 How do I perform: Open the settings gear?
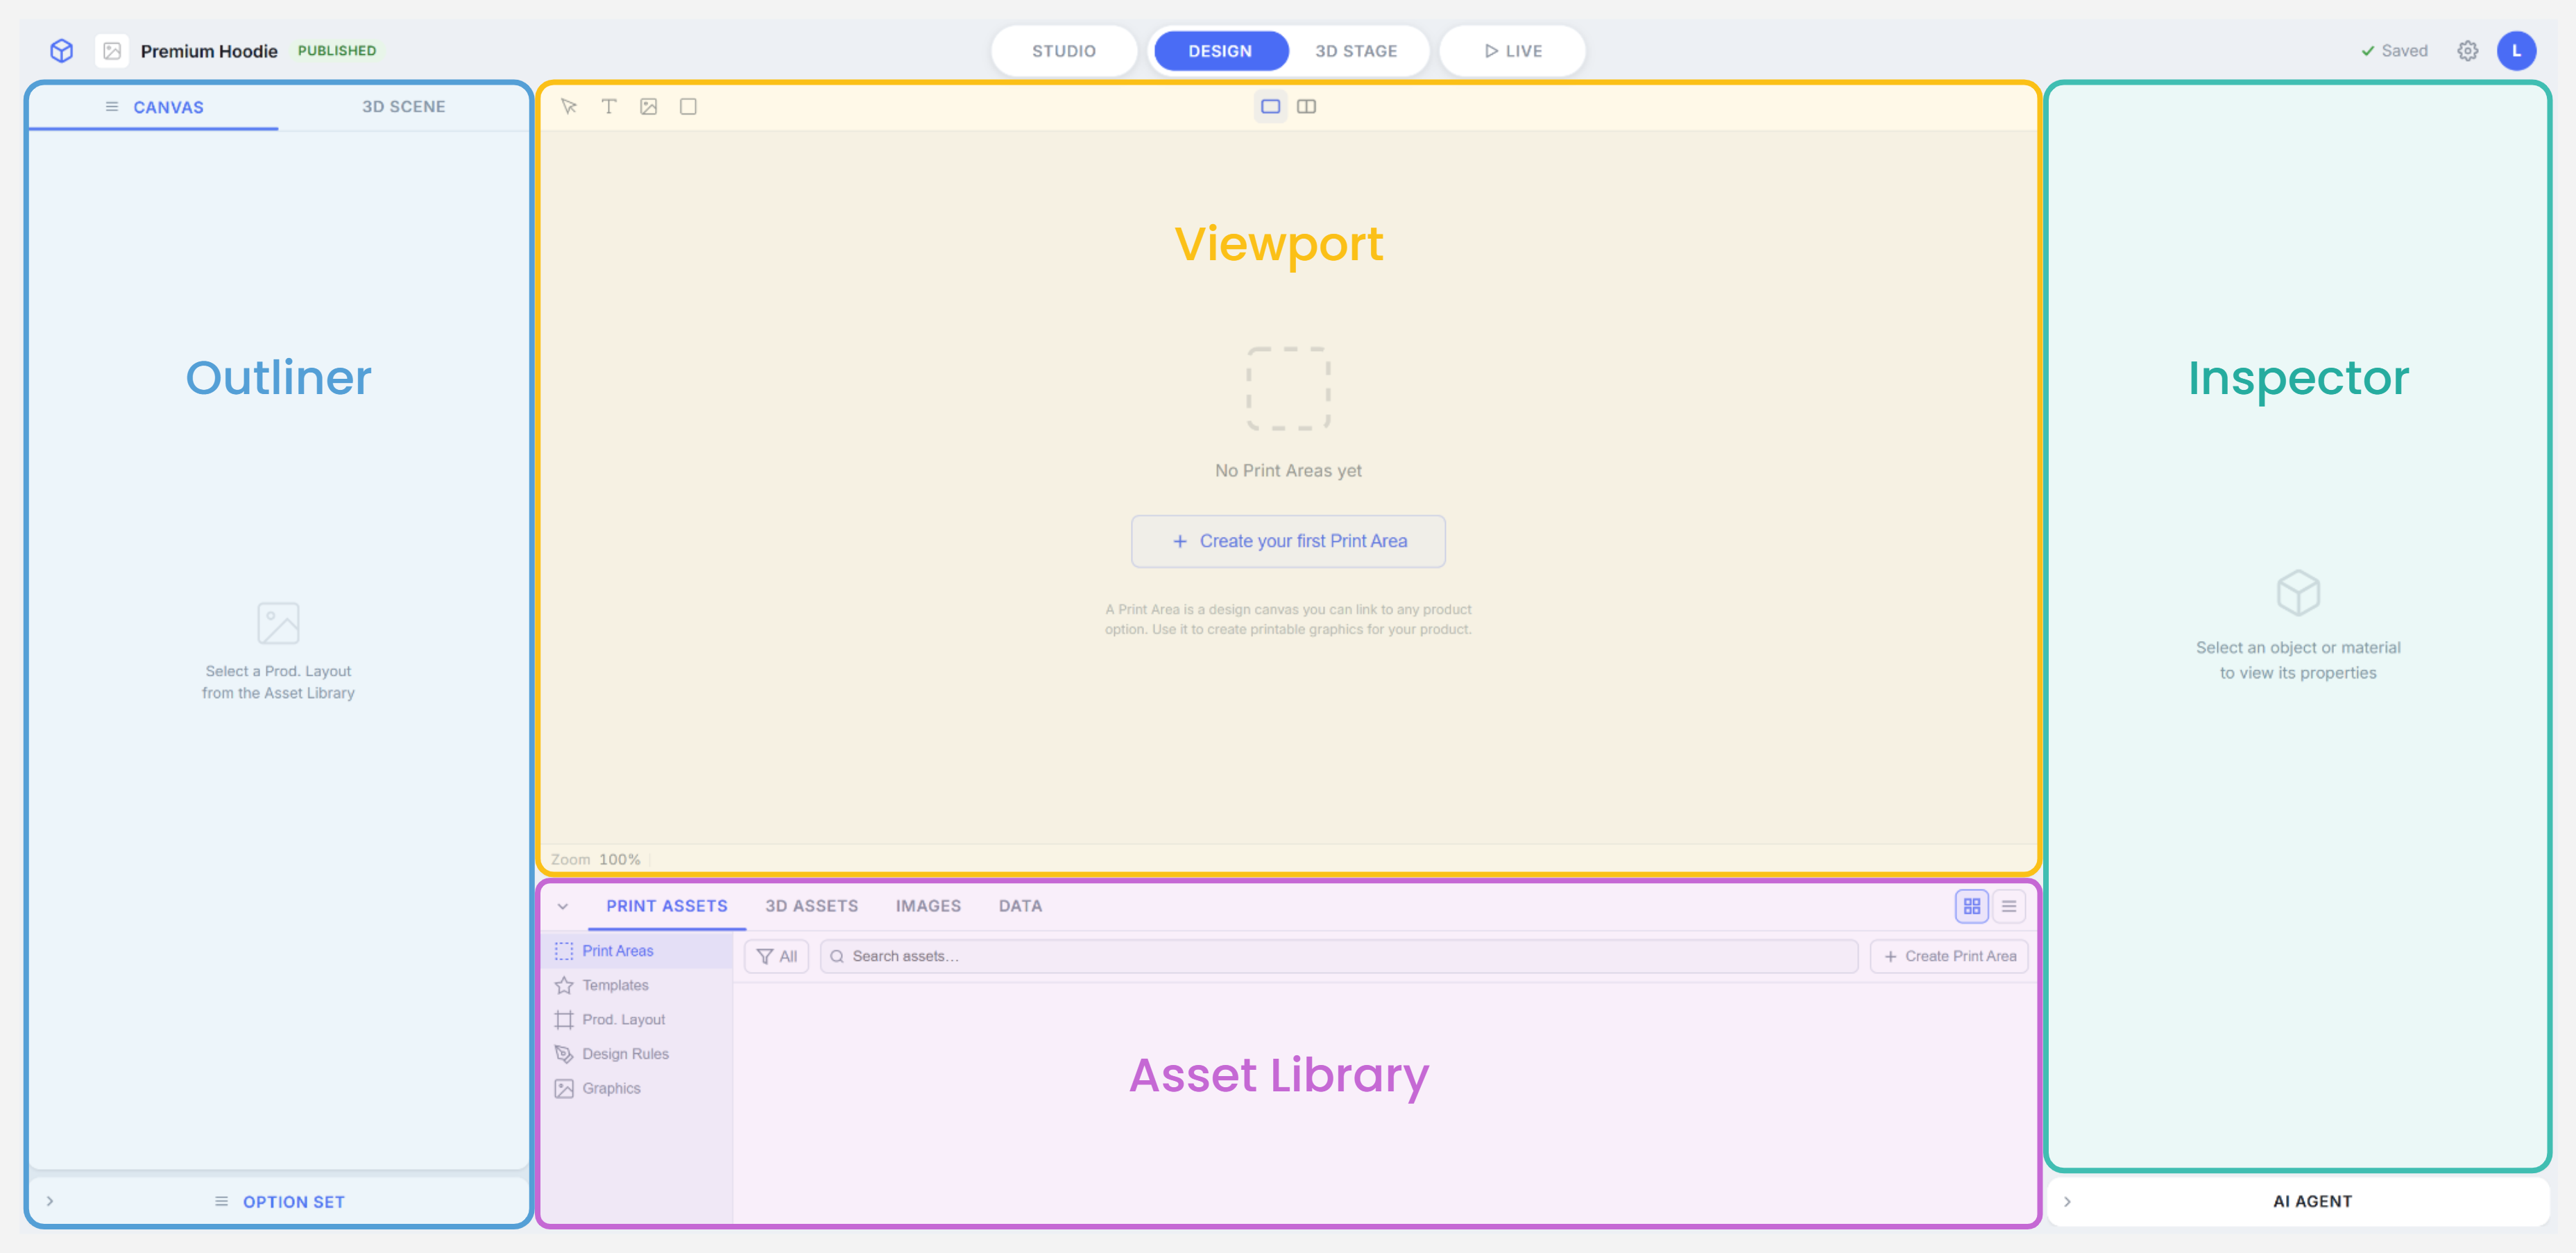(2468, 51)
